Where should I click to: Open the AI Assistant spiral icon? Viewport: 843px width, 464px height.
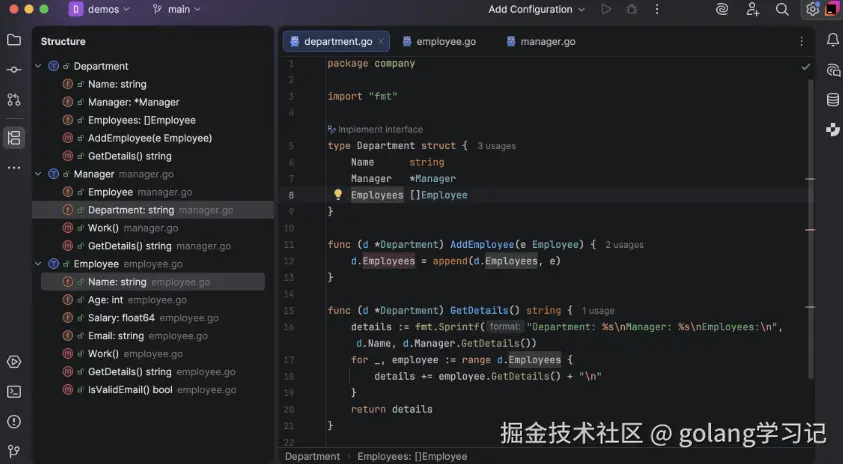point(722,9)
